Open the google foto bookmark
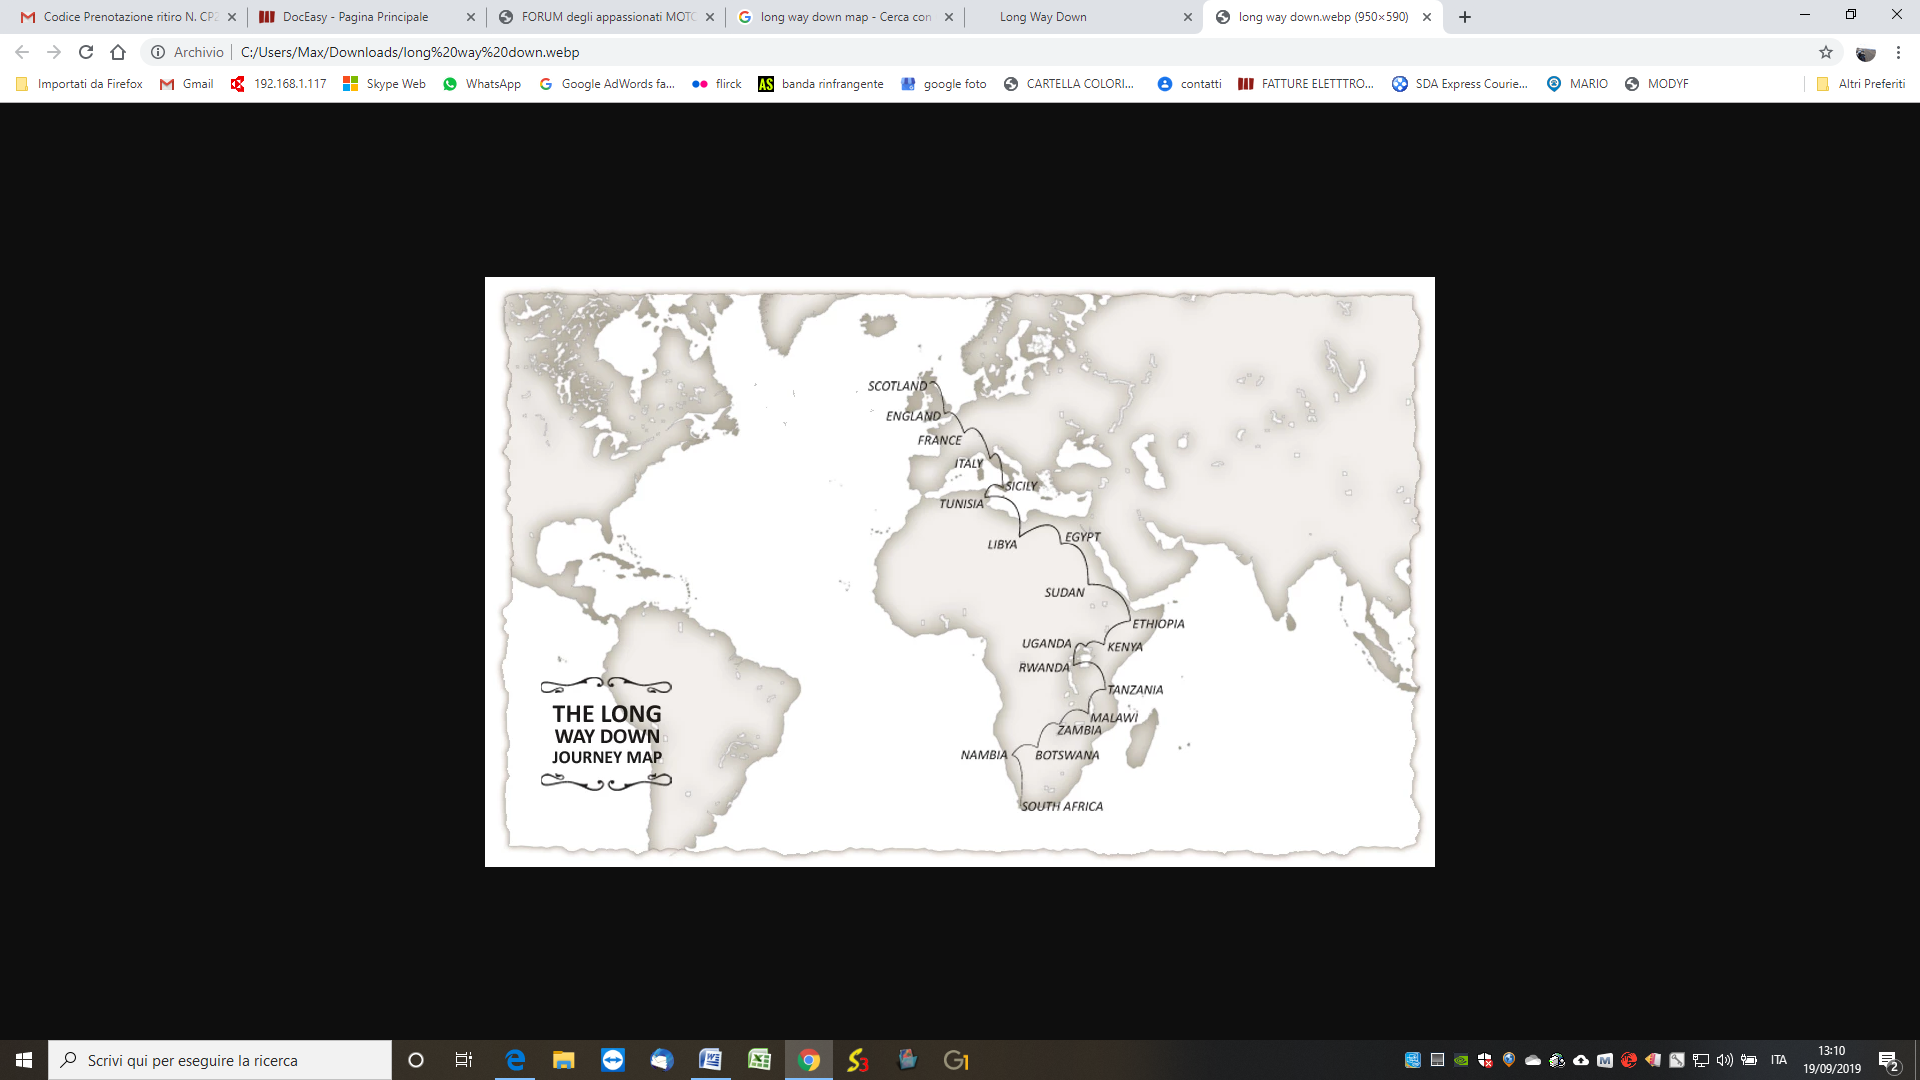Image resolution: width=1920 pixels, height=1080 pixels. tap(944, 84)
